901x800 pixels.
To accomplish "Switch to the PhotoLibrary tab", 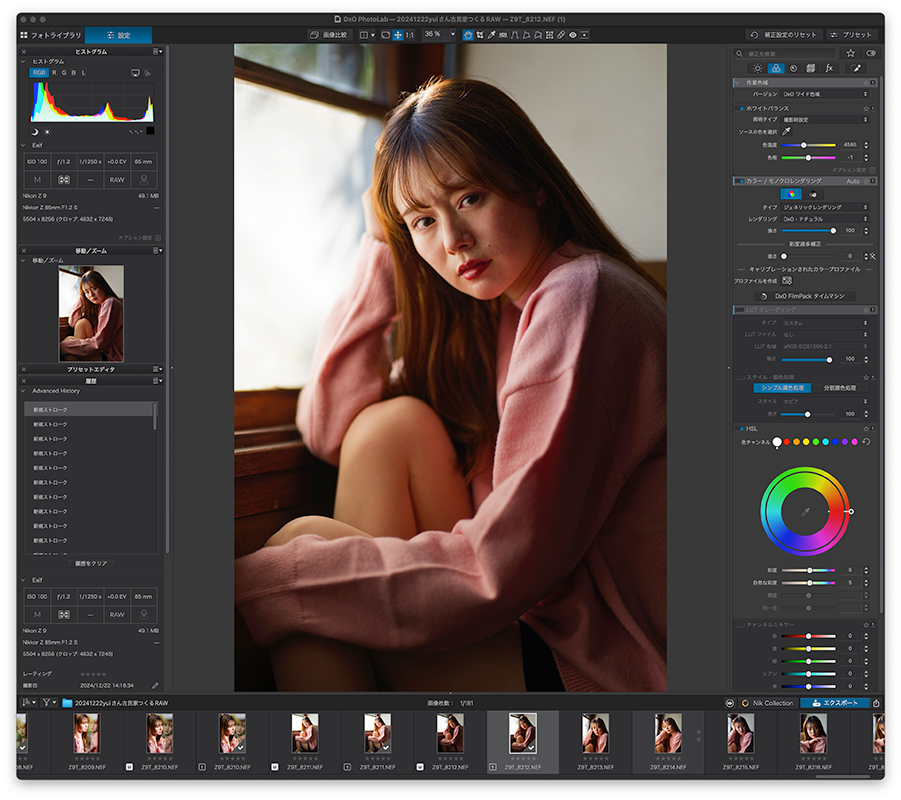I will [51, 35].
